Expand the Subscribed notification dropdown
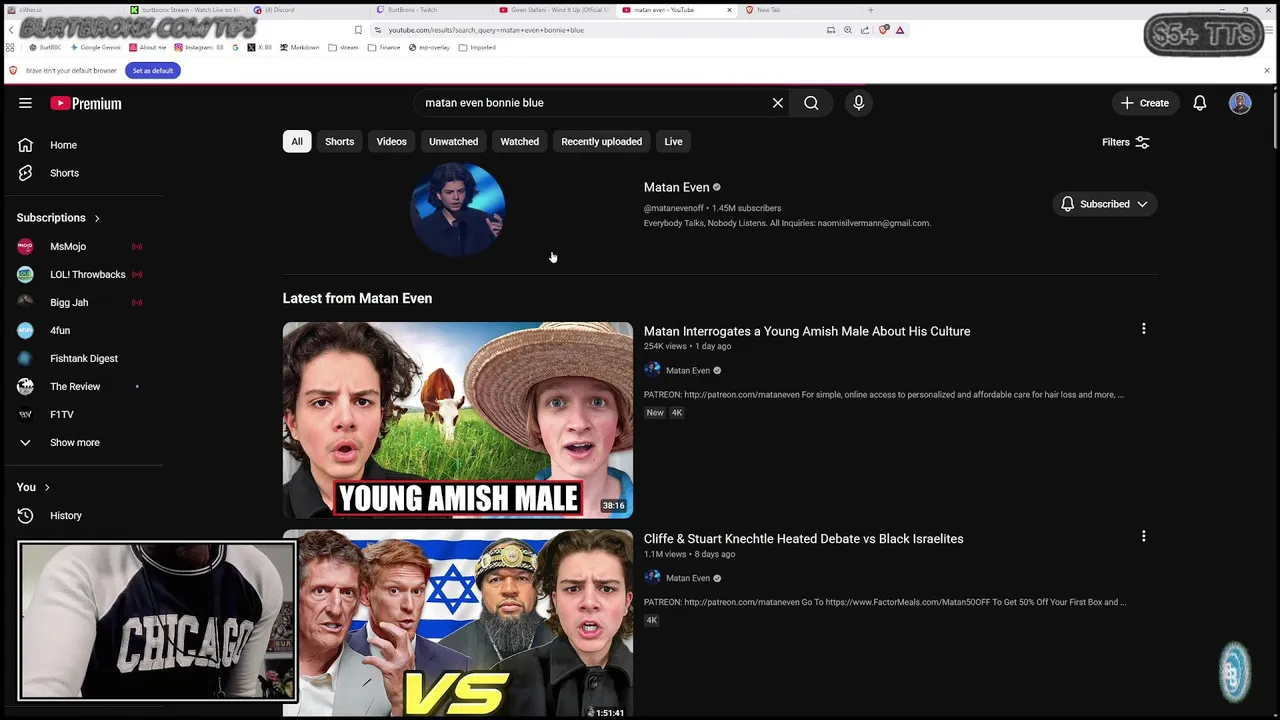The image size is (1280, 720). (x=1105, y=204)
